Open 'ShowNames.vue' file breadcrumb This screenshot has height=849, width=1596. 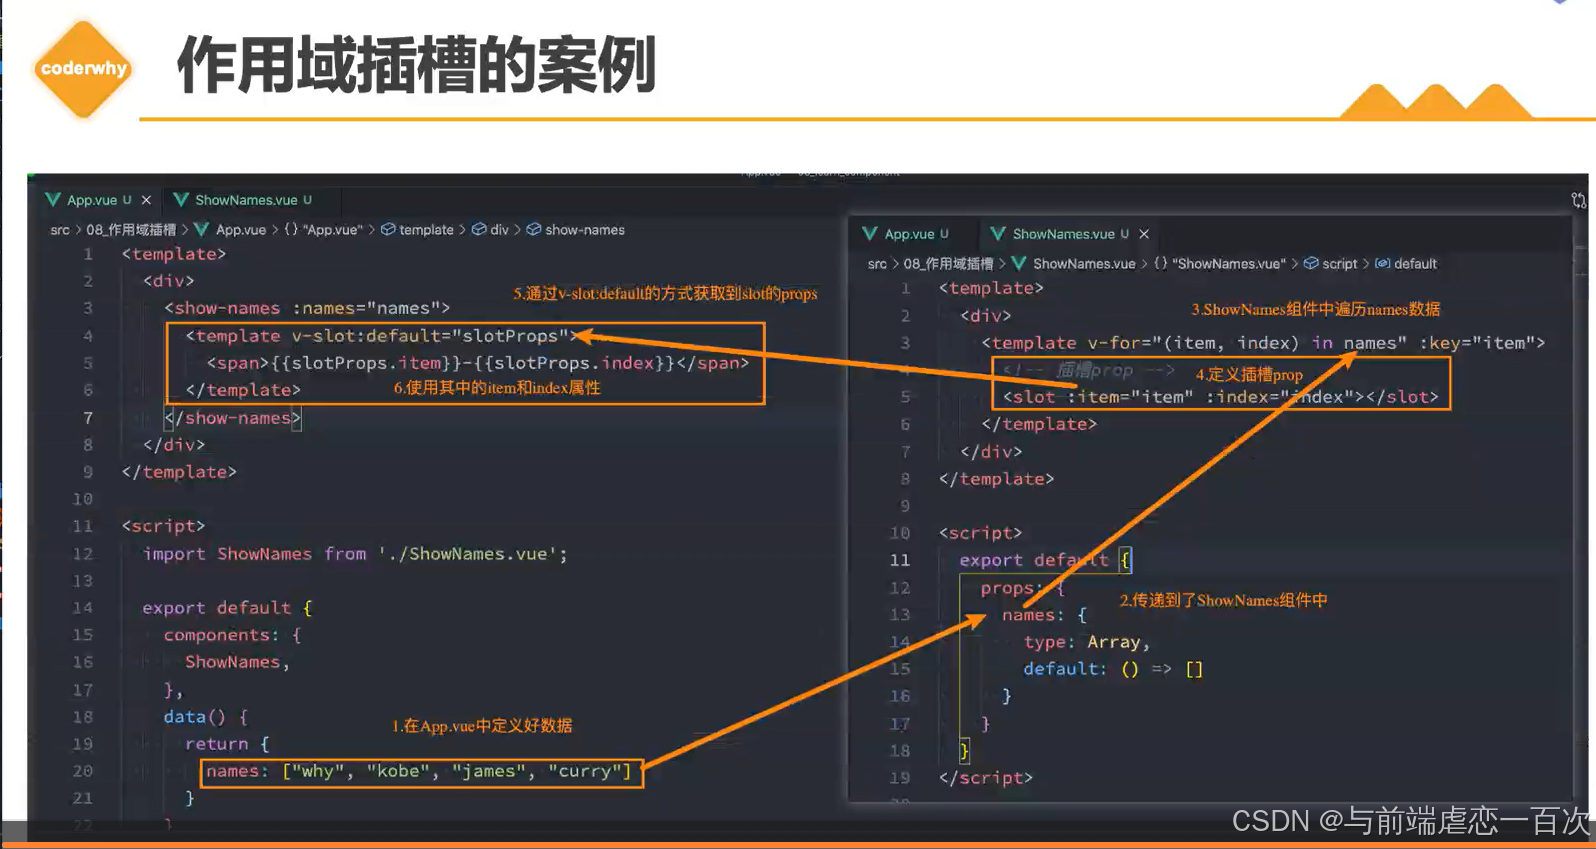pyautogui.click(x=1084, y=264)
